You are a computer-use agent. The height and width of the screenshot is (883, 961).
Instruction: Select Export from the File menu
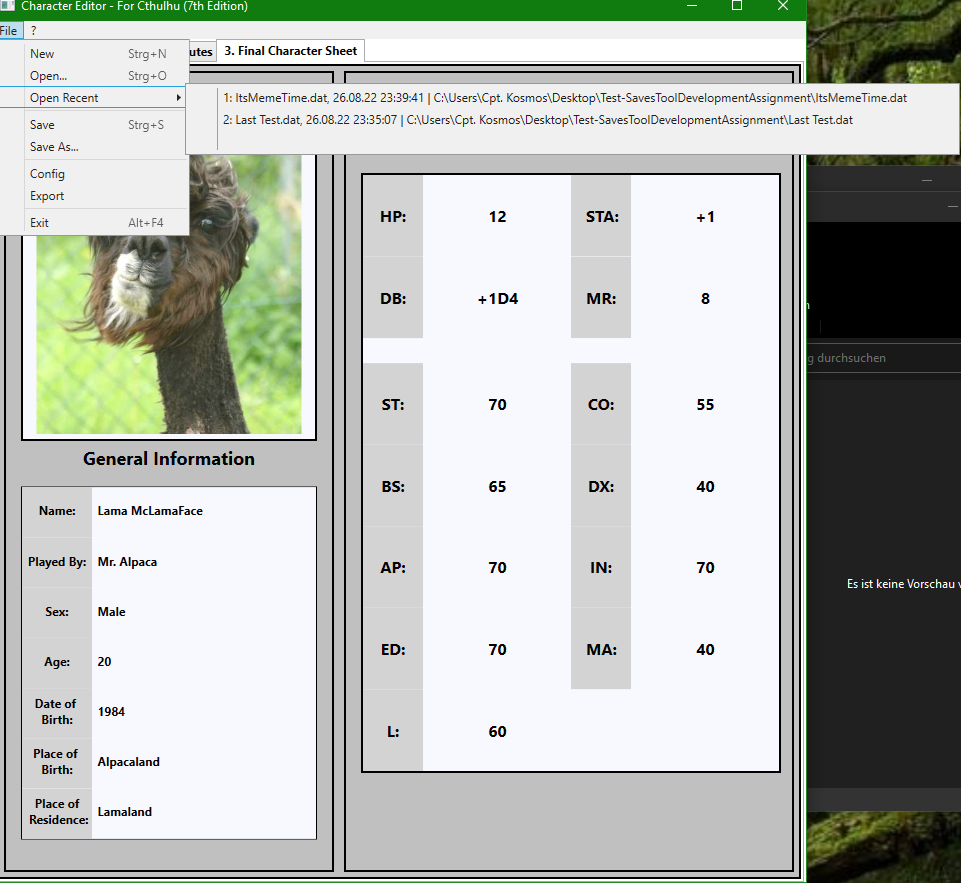point(47,196)
